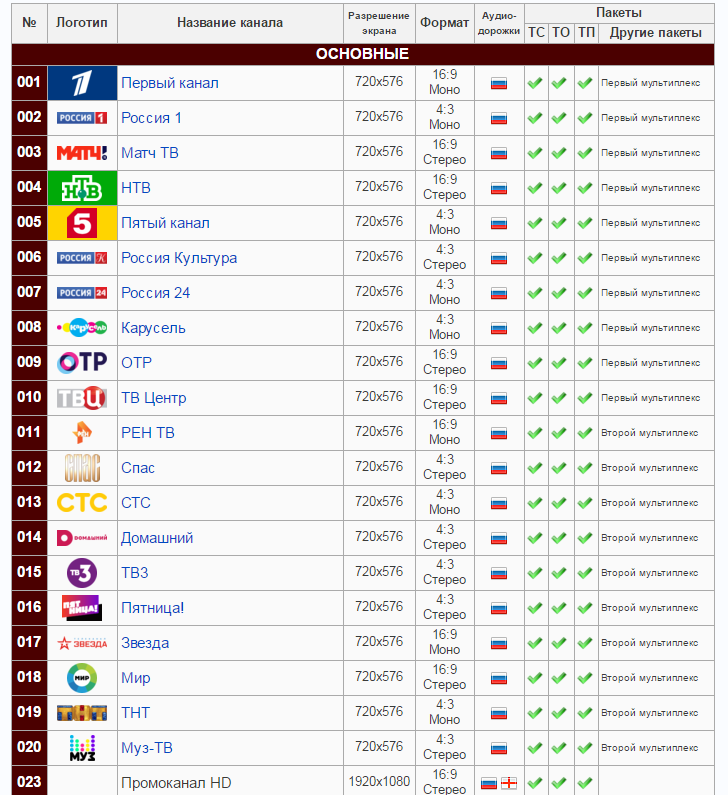Click Второй мультиплекс in РЕН ТВ row

pos(649,433)
